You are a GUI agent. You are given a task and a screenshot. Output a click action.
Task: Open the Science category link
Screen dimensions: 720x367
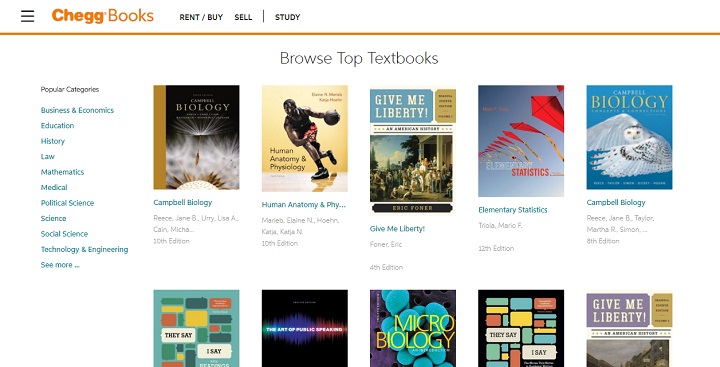[54, 218]
